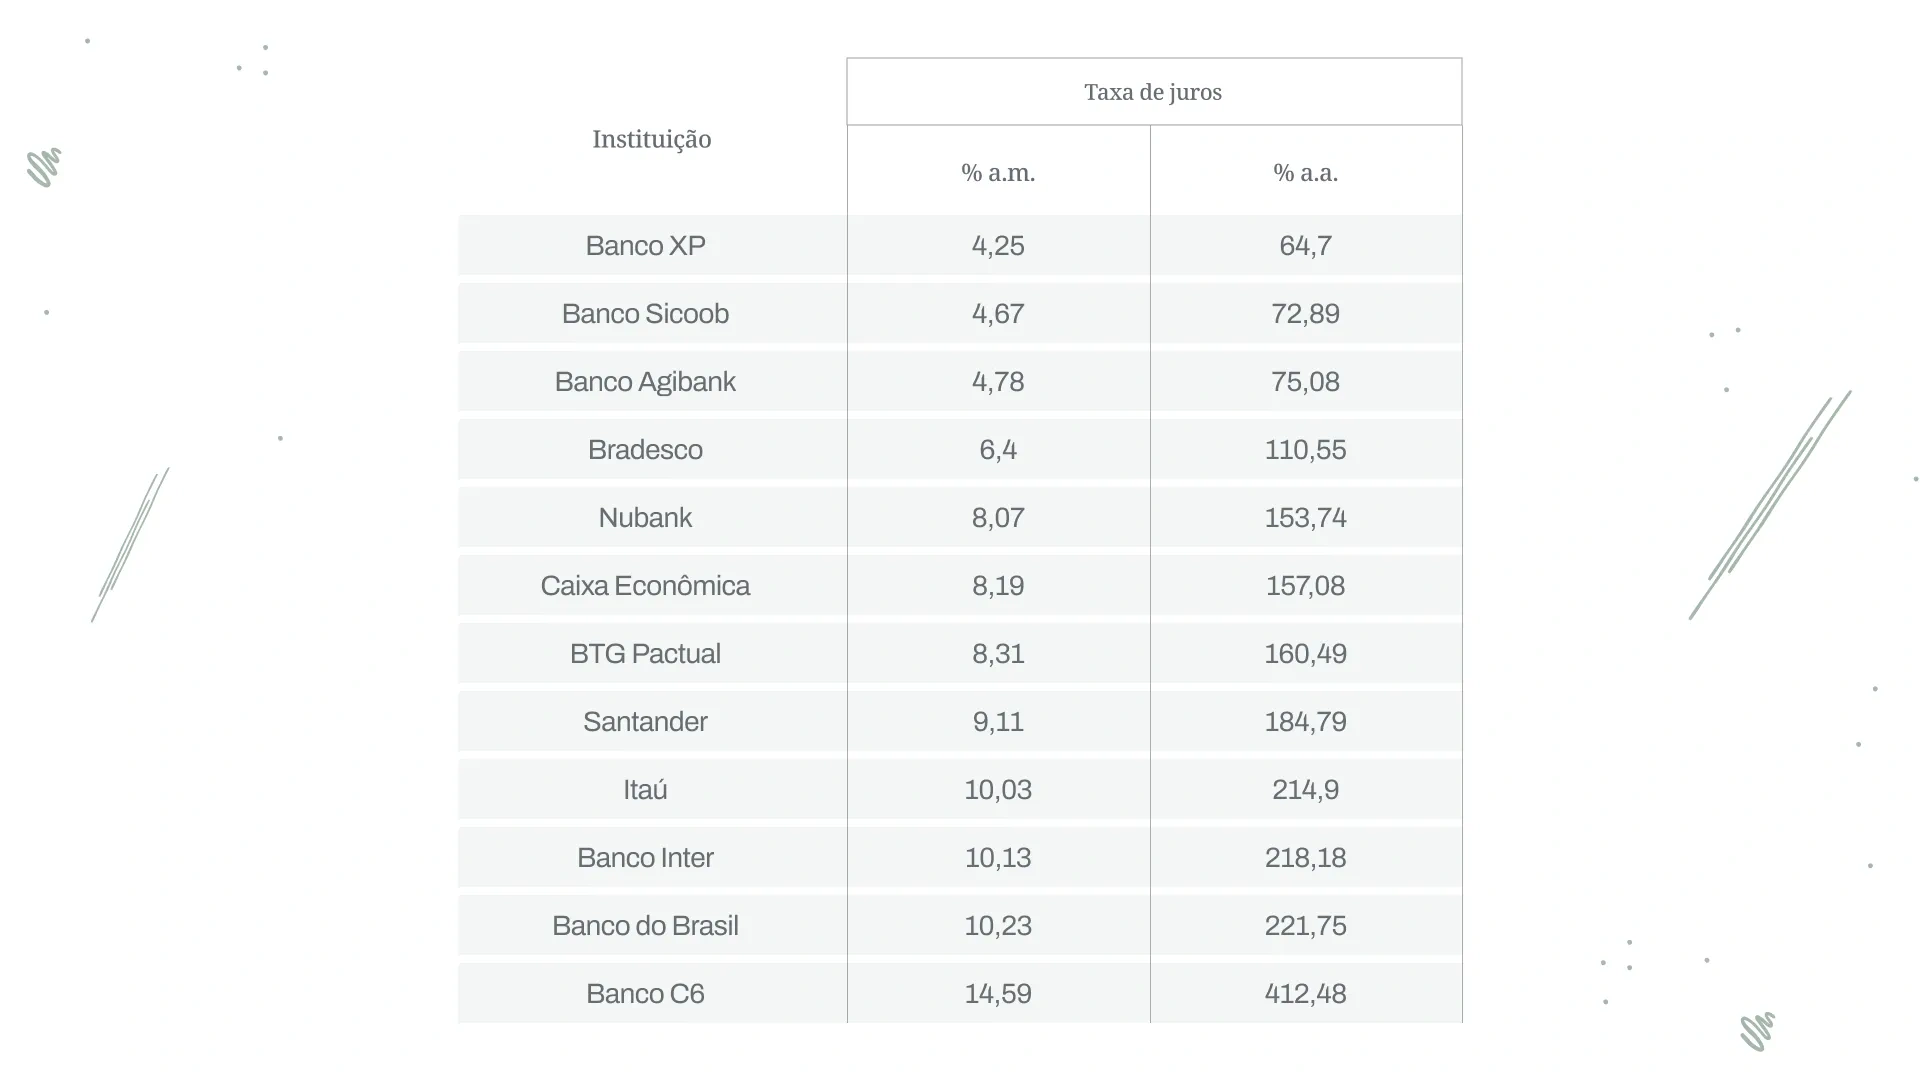The image size is (1920, 1080).
Task: Click the Caixa Econômica cell
Action: (x=645, y=586)
